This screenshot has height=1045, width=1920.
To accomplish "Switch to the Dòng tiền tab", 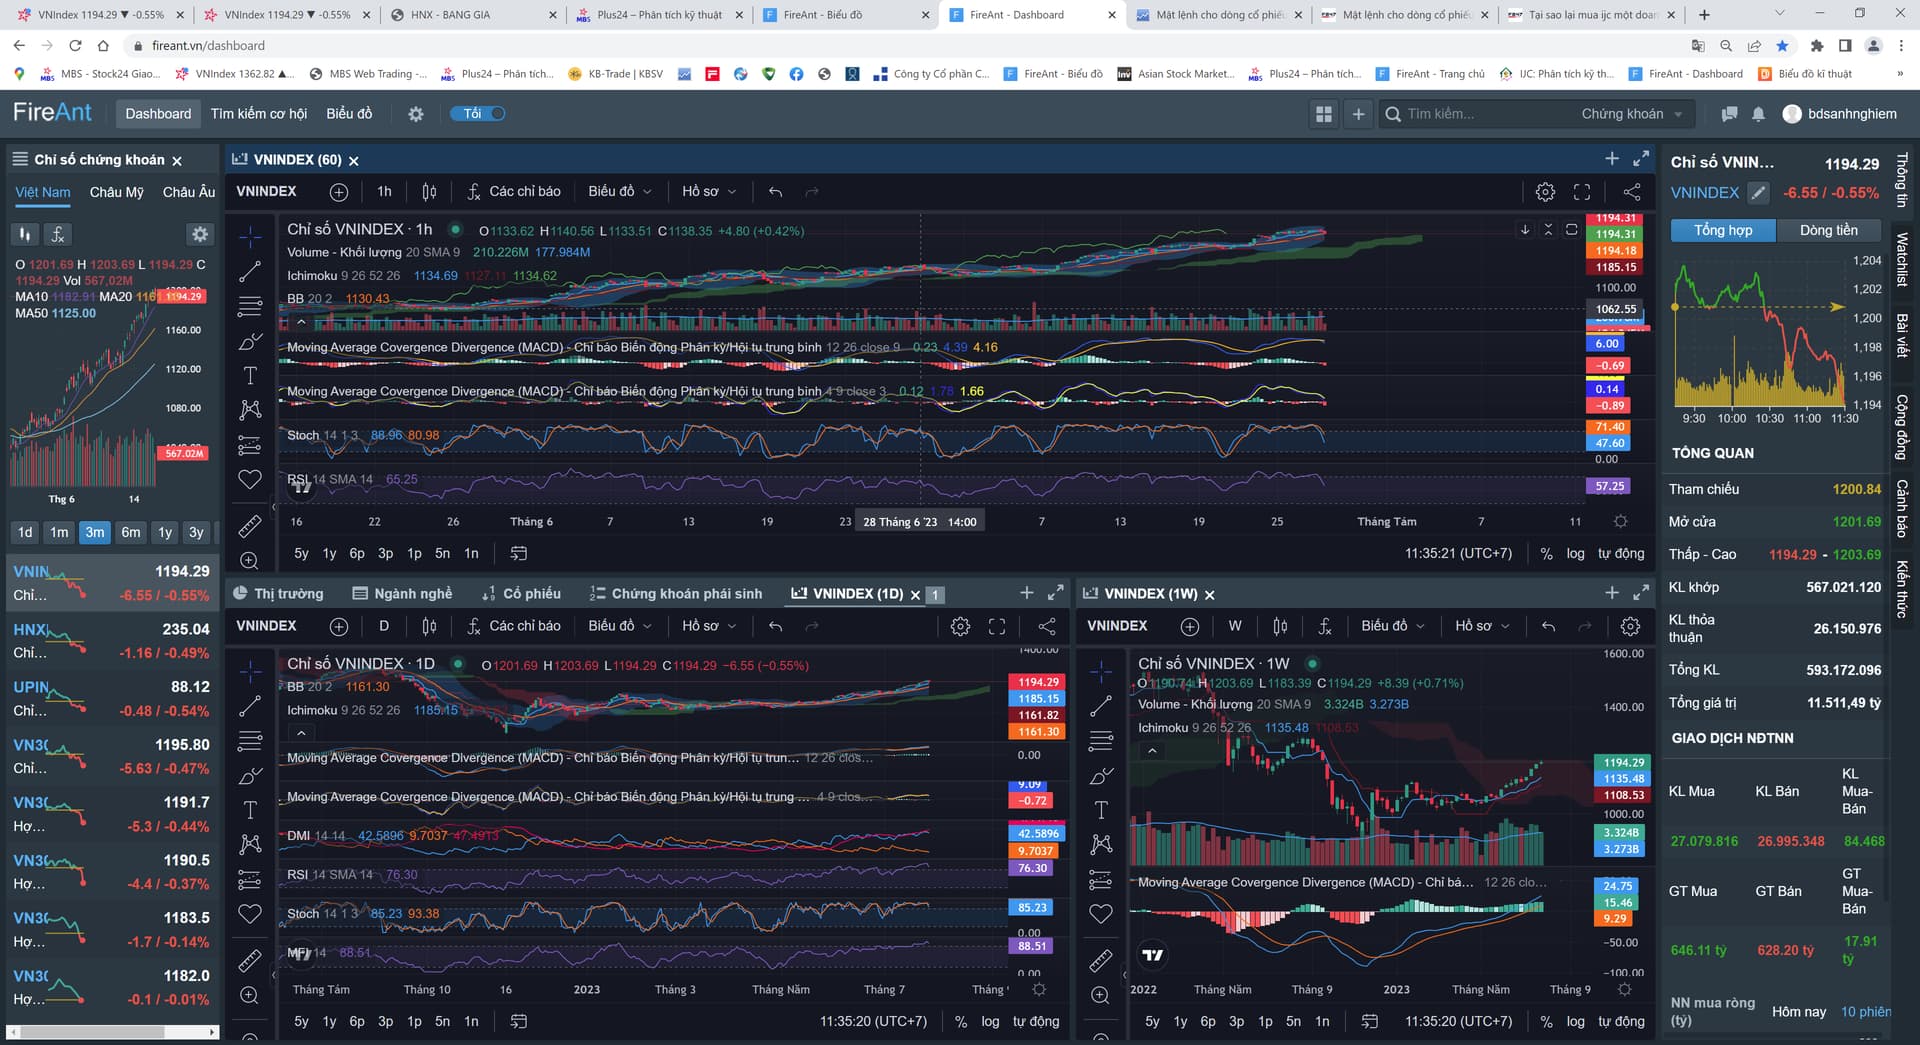I will [1828, 231].
